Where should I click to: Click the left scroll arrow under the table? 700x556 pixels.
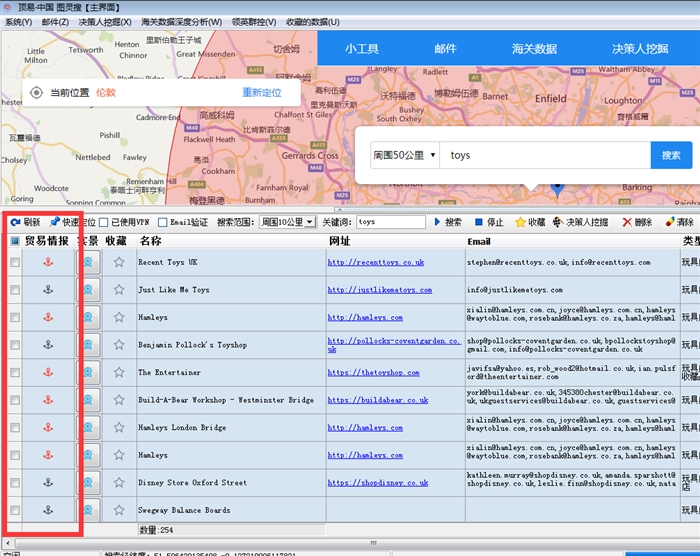[x=8, y=543]
